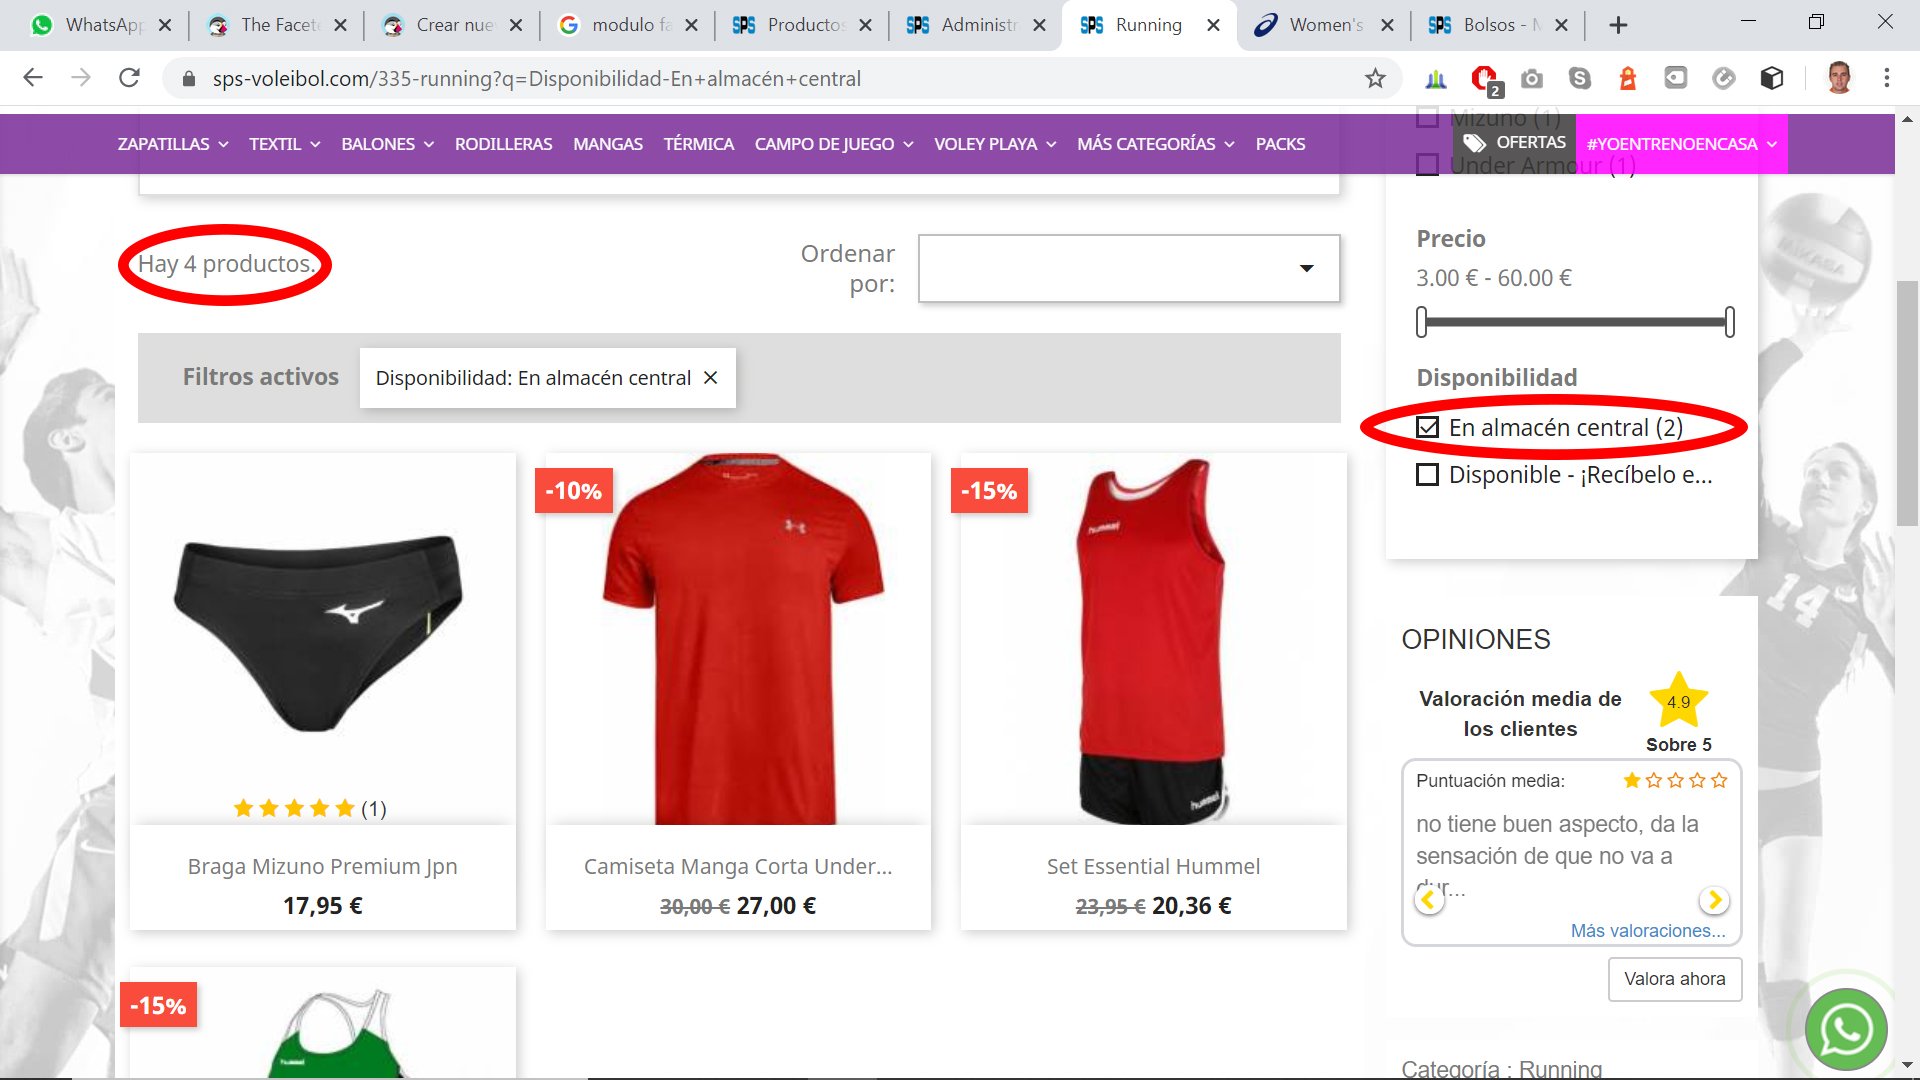Click the floating WhatsApp chat icon

[x=1845, y=1029]
